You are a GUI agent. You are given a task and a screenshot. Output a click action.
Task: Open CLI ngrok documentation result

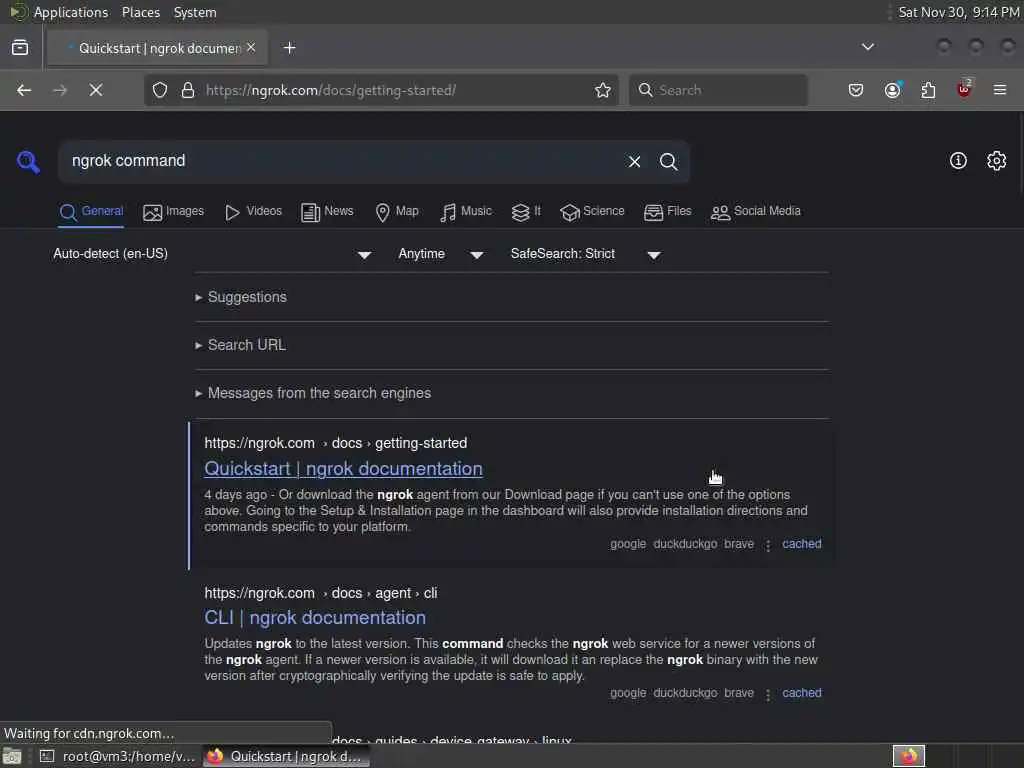[x=315, y=618]
